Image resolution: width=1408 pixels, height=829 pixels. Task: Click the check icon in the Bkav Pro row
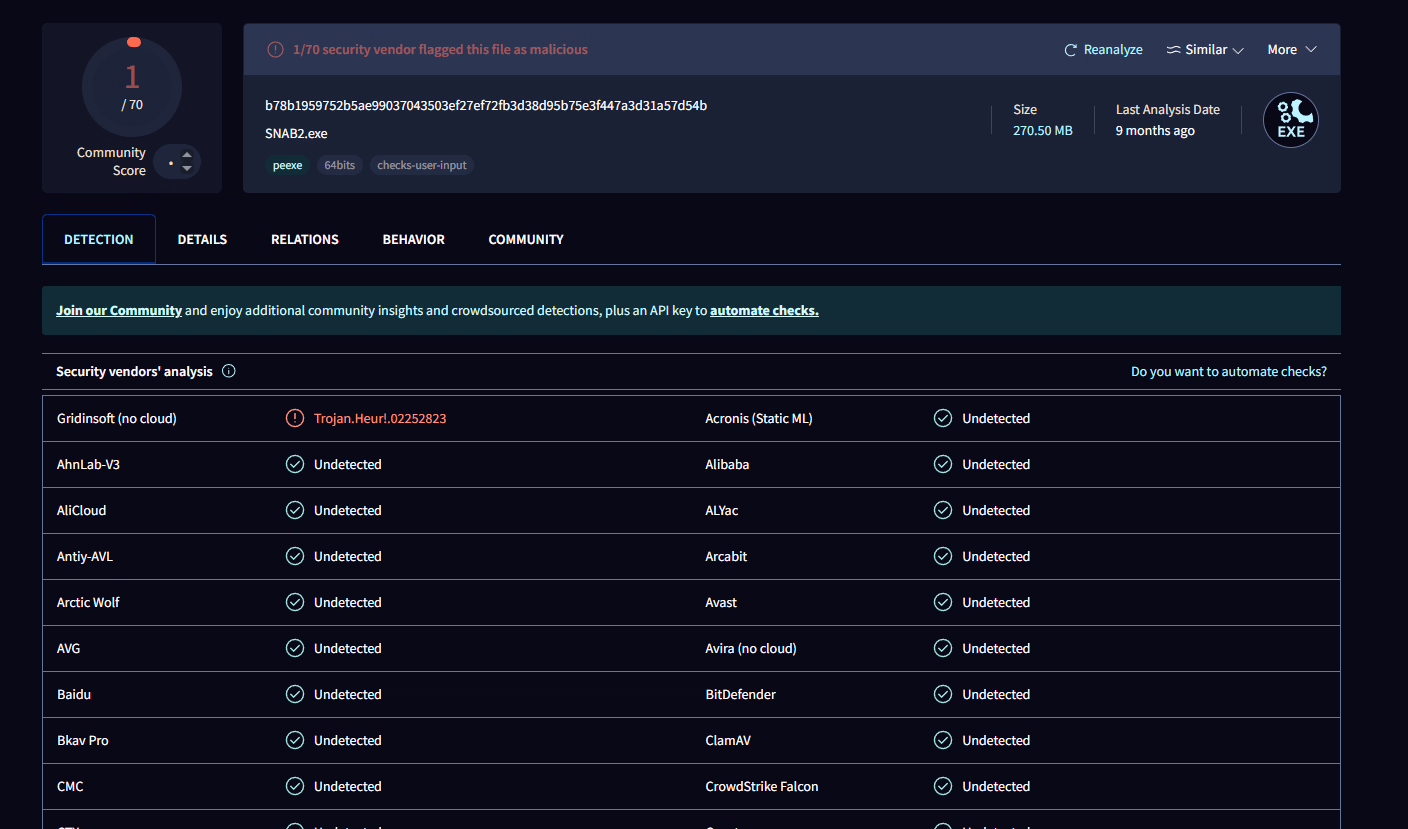click(295, 740)
